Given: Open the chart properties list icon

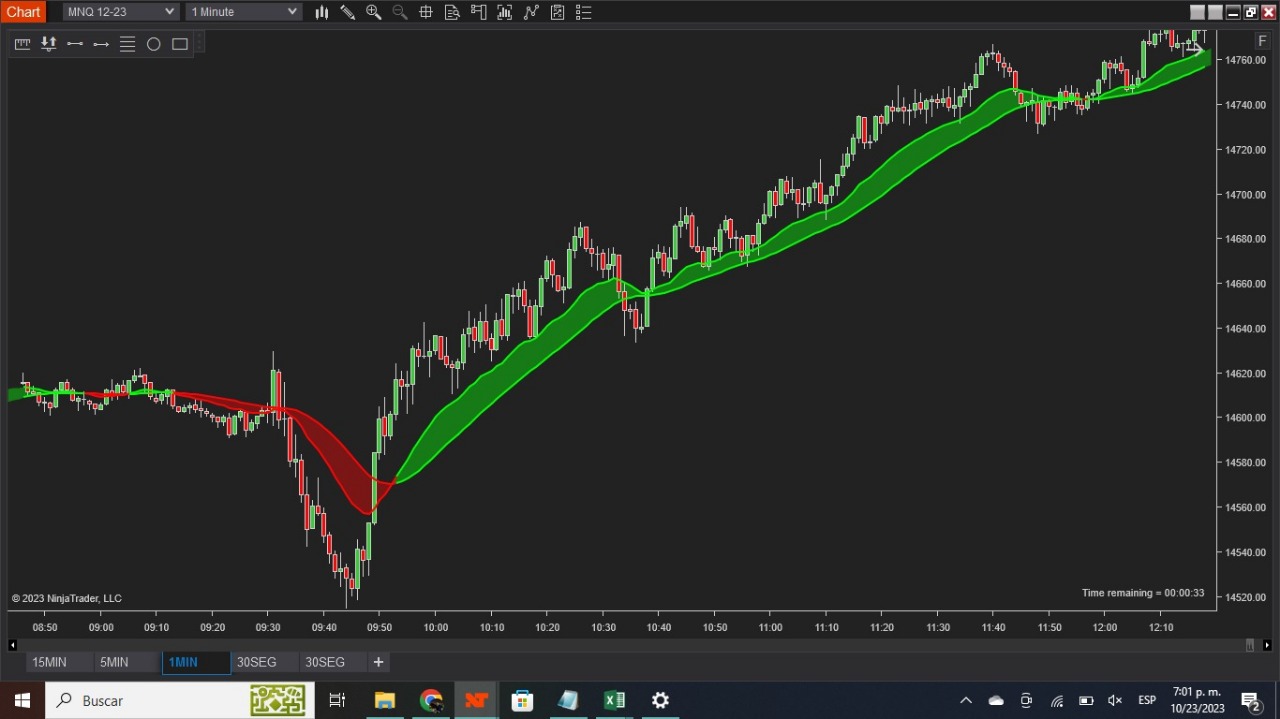Looking at the screenshot, I should pyautogui.click(x=584, y=12).
